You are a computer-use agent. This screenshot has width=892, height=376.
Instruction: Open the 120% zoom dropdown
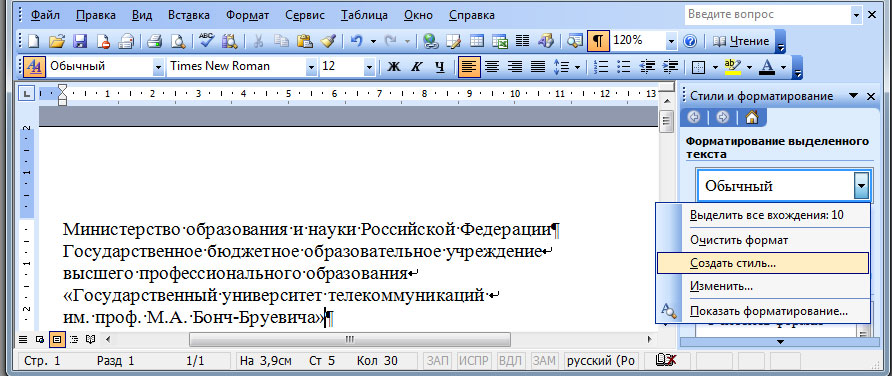[x=672, y=41]
